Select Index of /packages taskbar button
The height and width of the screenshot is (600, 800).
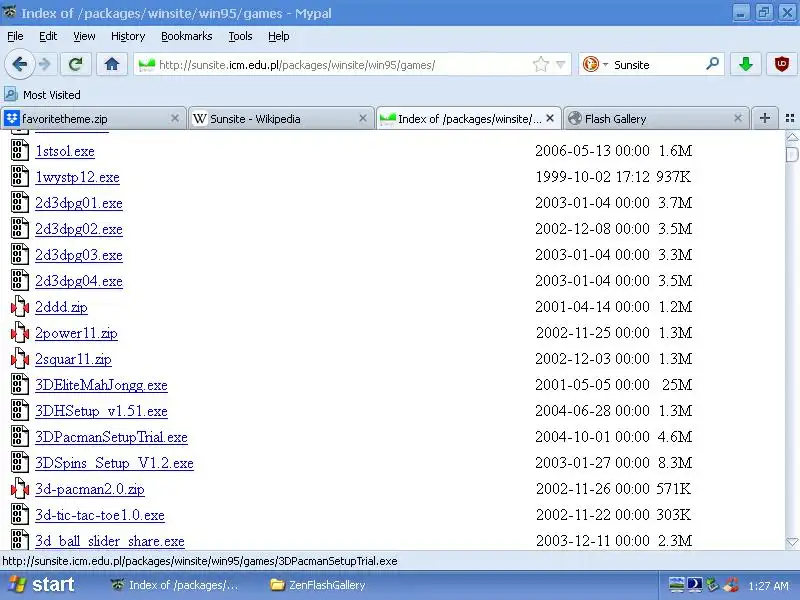click(x=175, y=585)
